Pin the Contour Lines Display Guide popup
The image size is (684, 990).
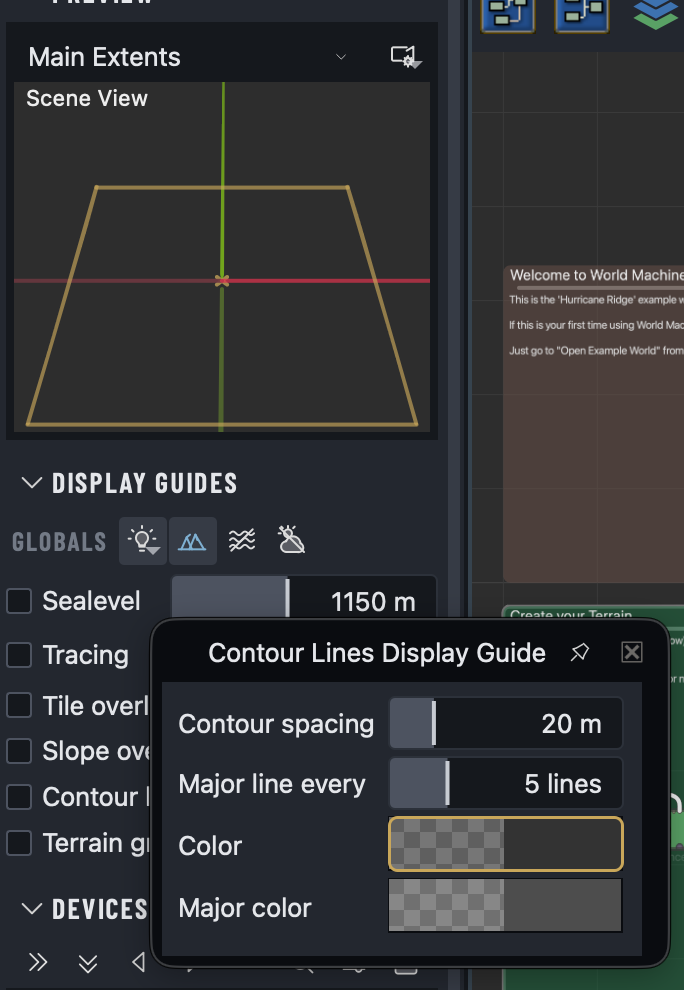580,652
